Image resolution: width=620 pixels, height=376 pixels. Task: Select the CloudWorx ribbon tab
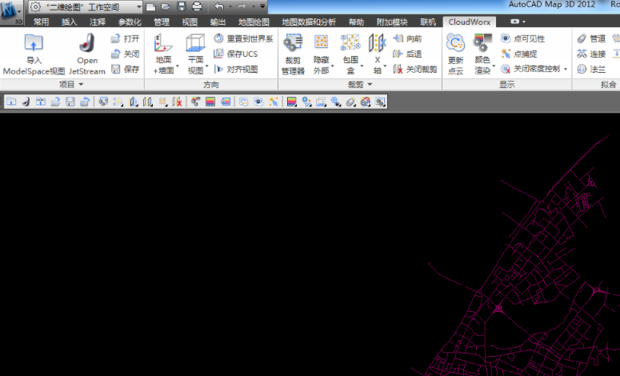click(x=469, y=22)
